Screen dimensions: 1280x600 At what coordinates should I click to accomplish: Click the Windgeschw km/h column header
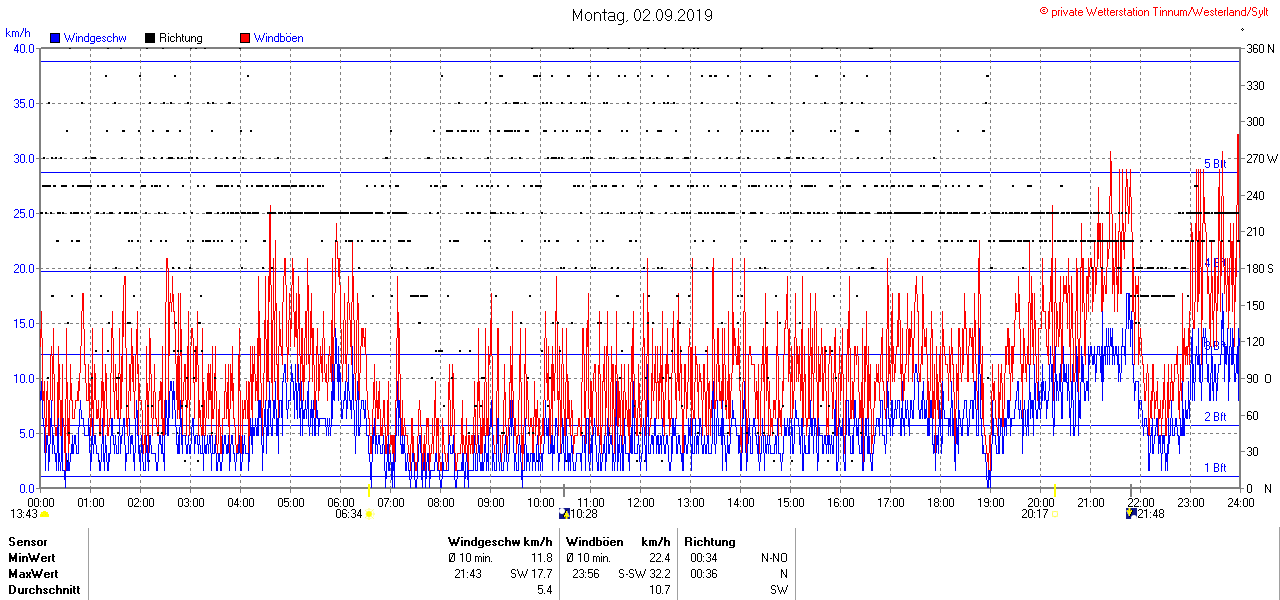pos(500,542)
